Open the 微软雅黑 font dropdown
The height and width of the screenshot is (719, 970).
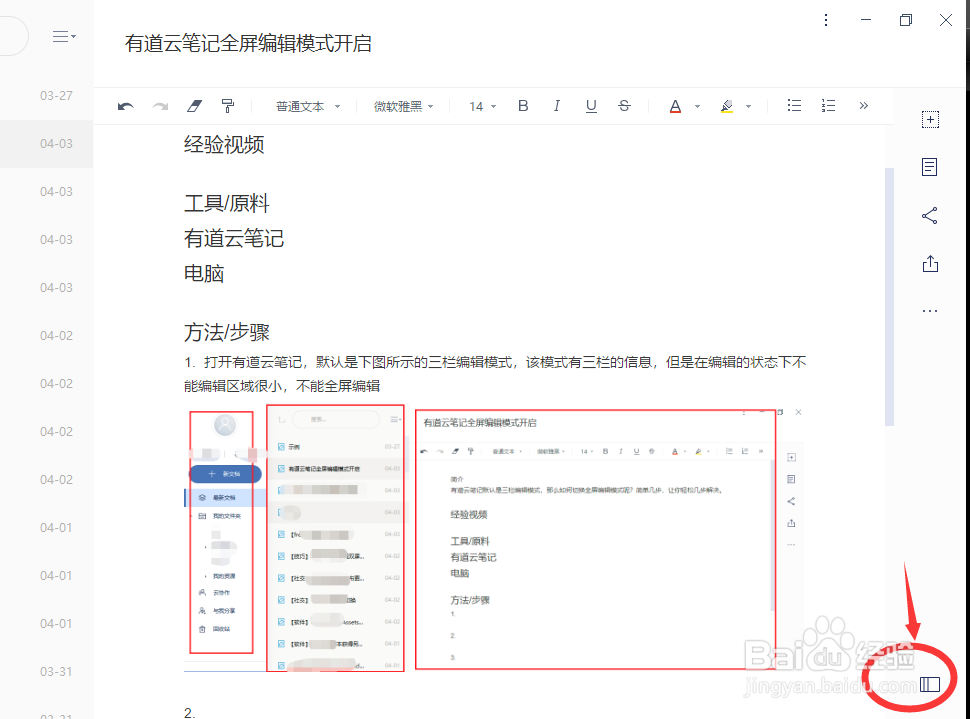click(x=402, y=105)
